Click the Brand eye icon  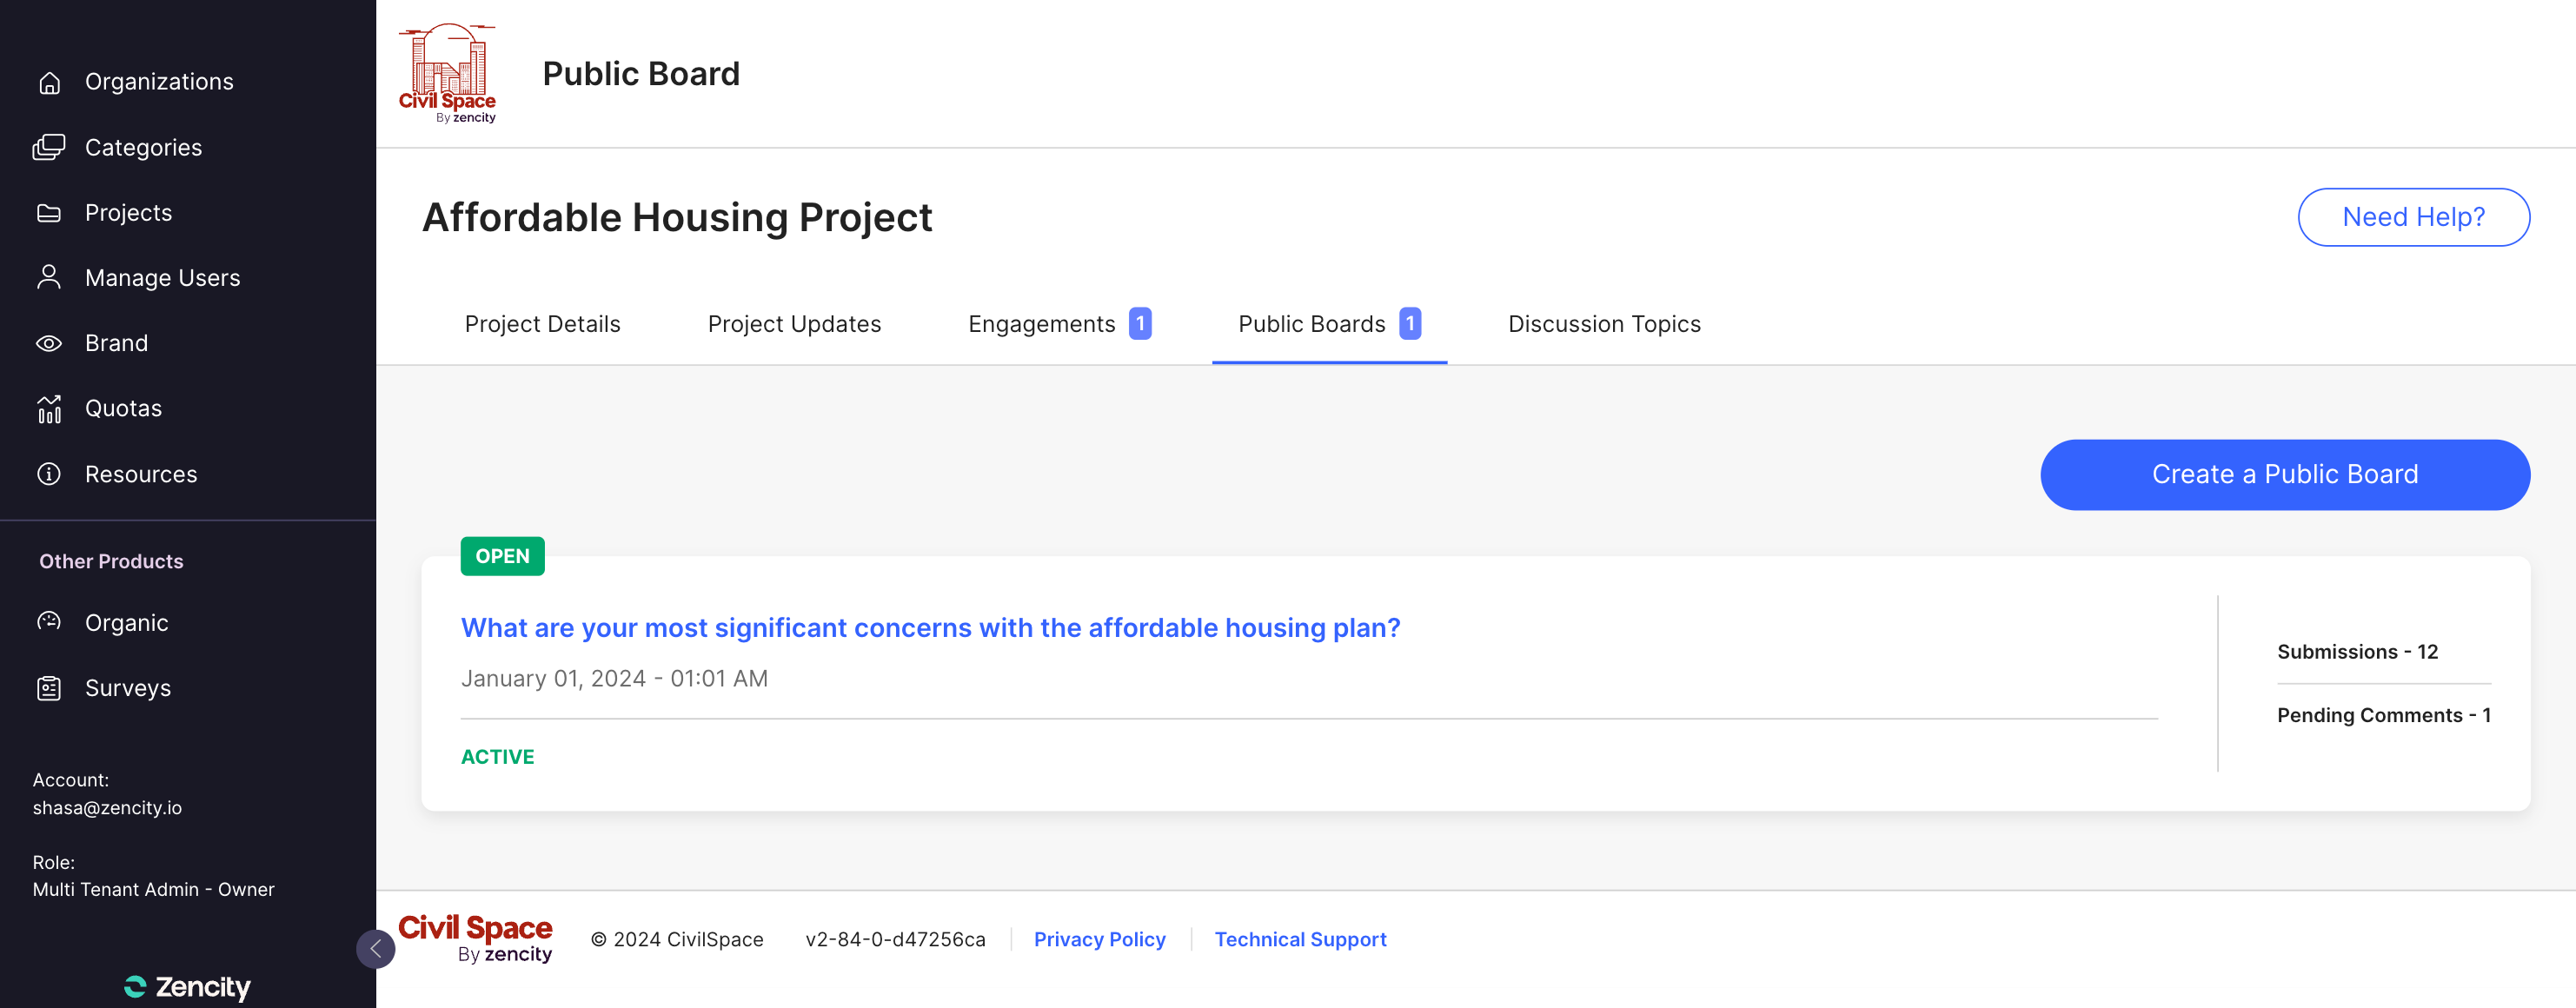pyautogui.click(x=50, y=342)
